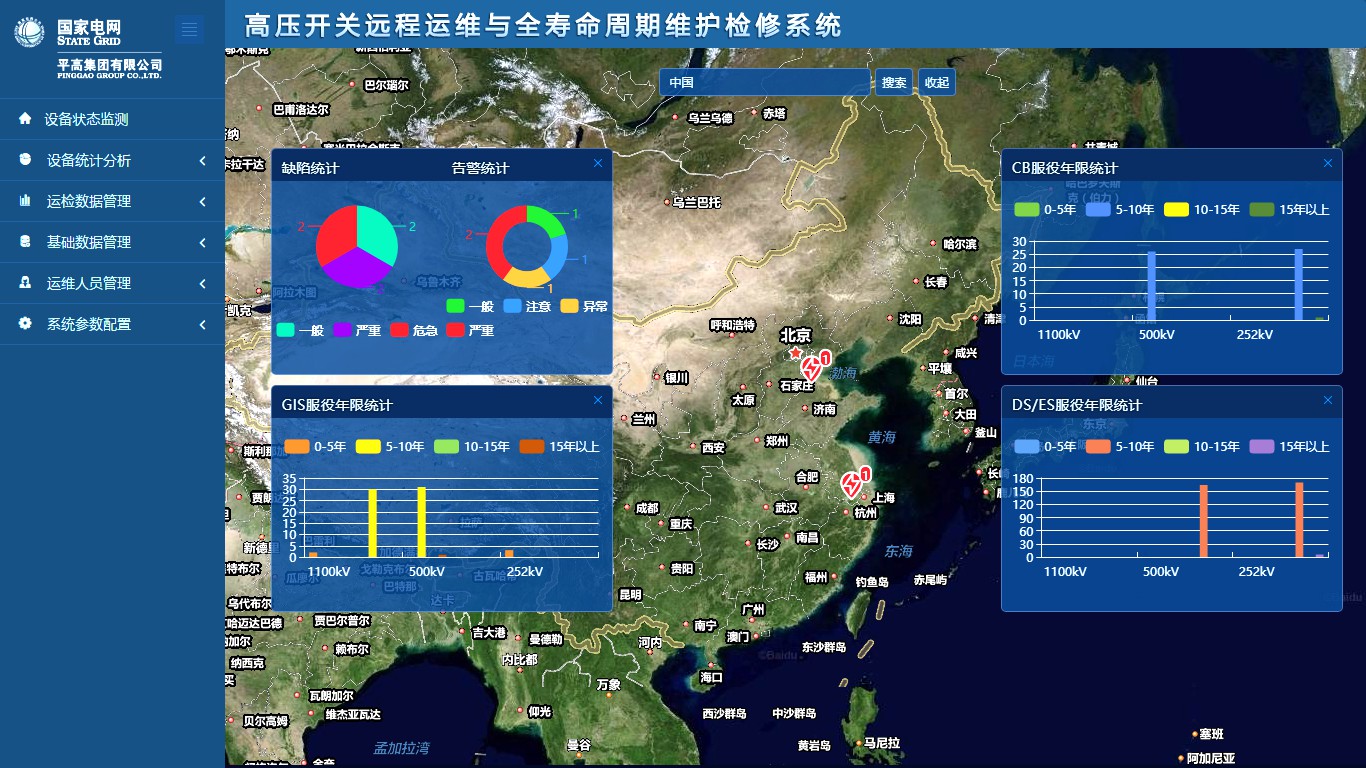Viewport: 1366px width, 768px height.
Task: Open the 运检数据管理 menu item
Action: tap(89, 201)
